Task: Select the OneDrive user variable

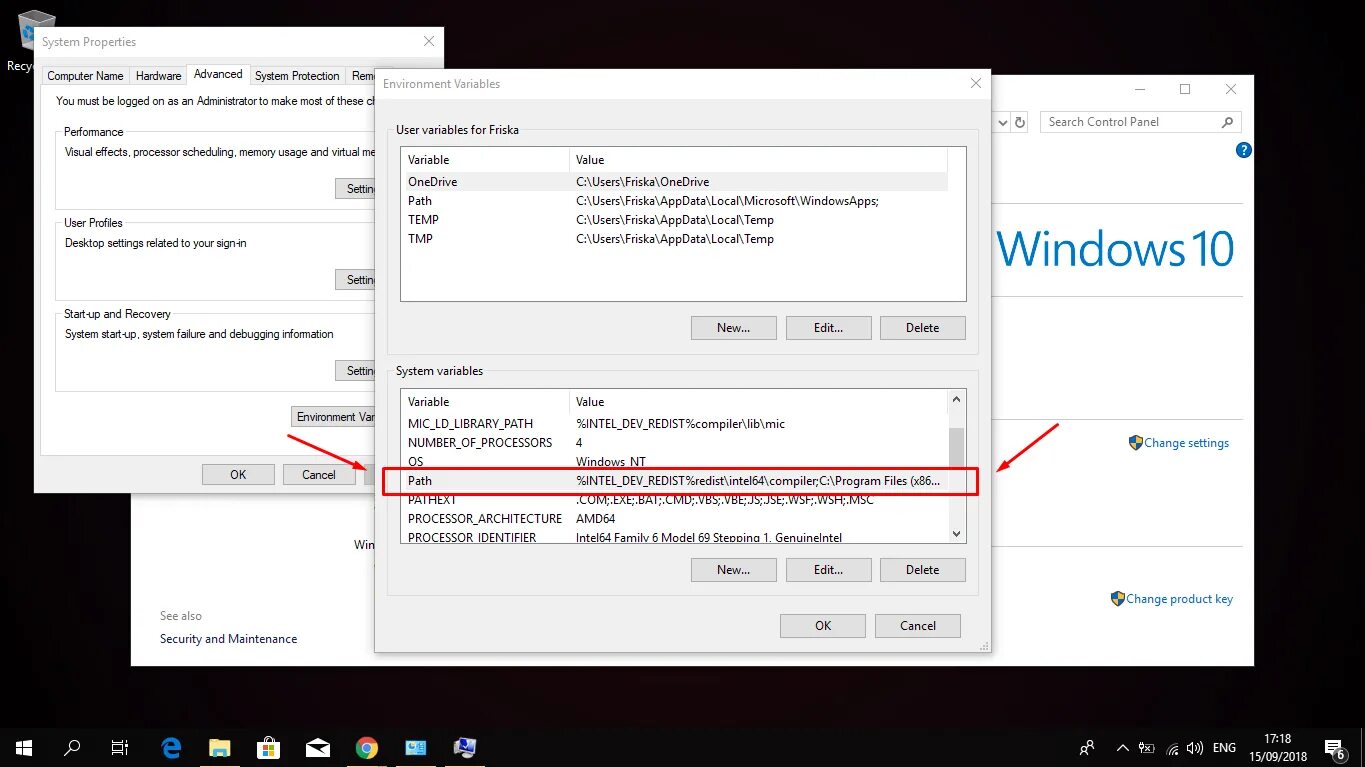Action: point(675,182)
